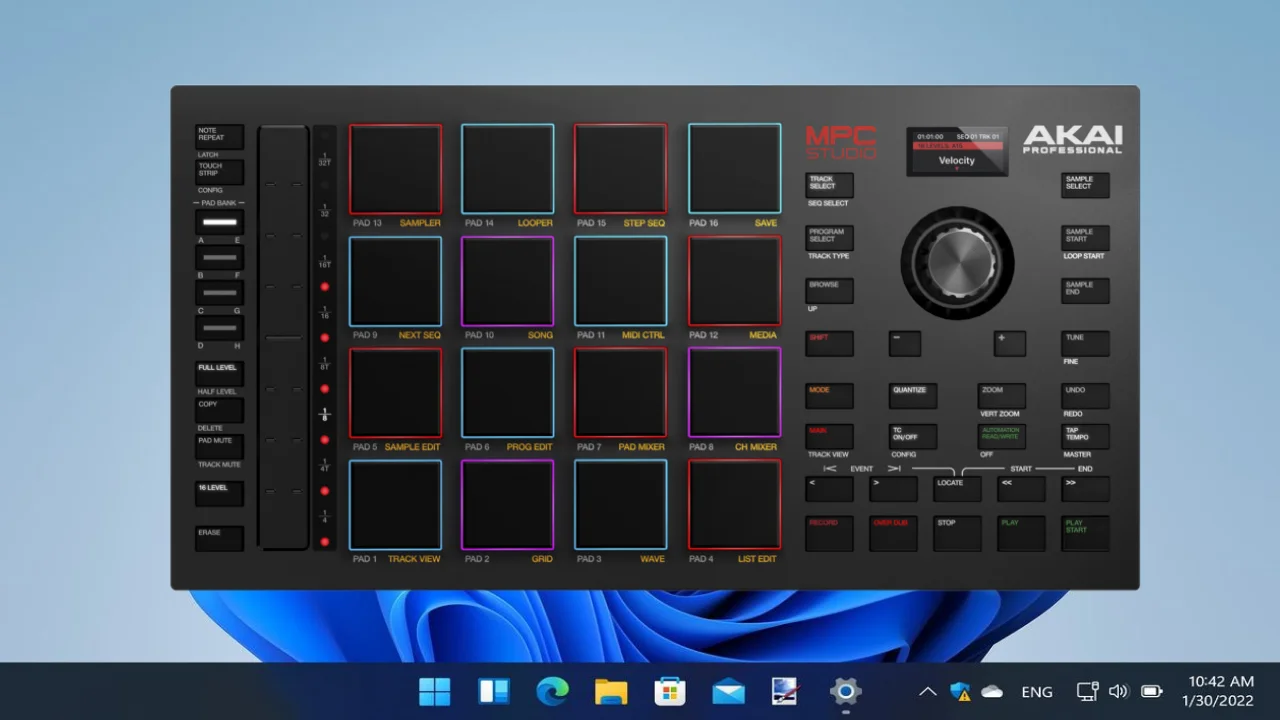Image resolution: width=1280 pixels, height=720 pixels.
Task: Click the LOCATE button
Action: (x=957, y=489)
